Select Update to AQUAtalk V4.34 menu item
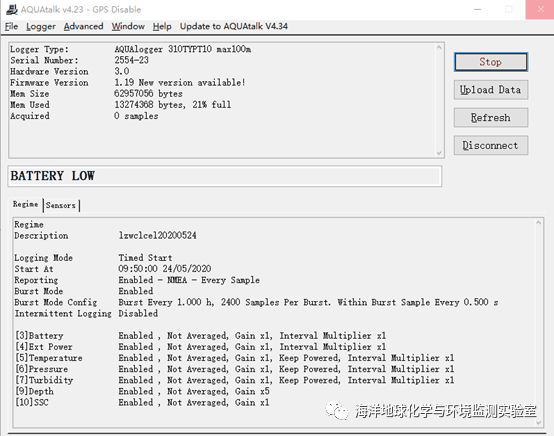The width and height of the screenshot is (554, 436). coord(234,26)
